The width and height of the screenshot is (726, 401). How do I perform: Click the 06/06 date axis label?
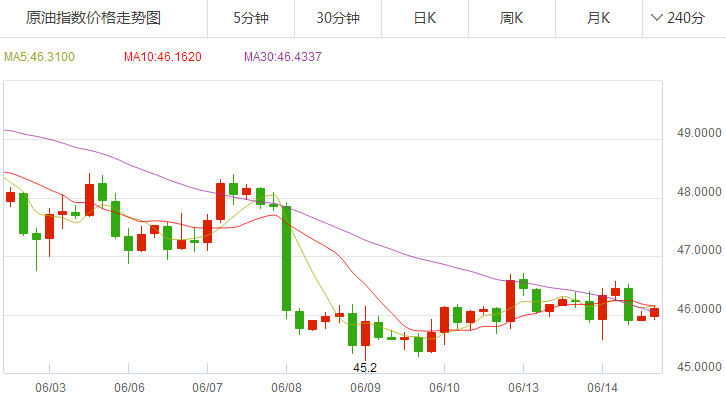pyautogui.click(x=129, y=388)
